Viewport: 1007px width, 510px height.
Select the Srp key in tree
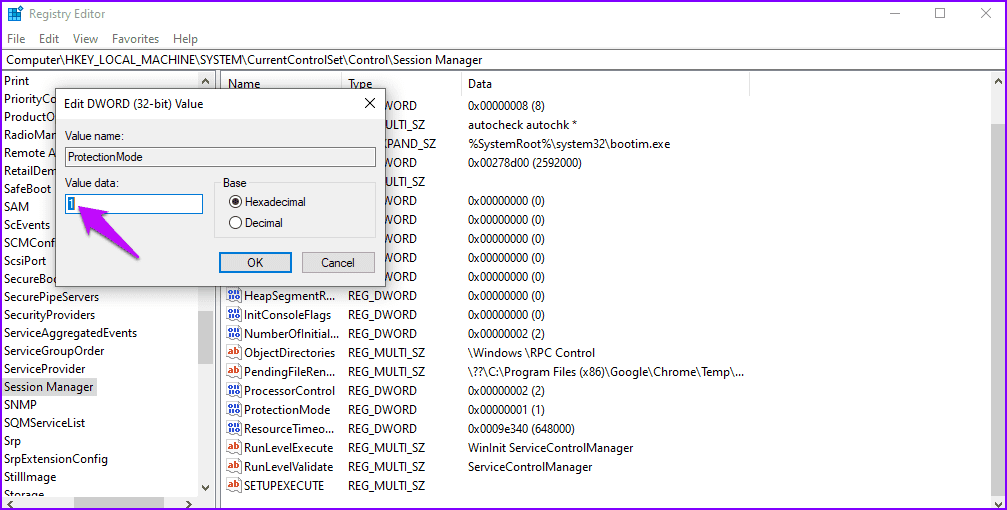click(x=12, y=441)
